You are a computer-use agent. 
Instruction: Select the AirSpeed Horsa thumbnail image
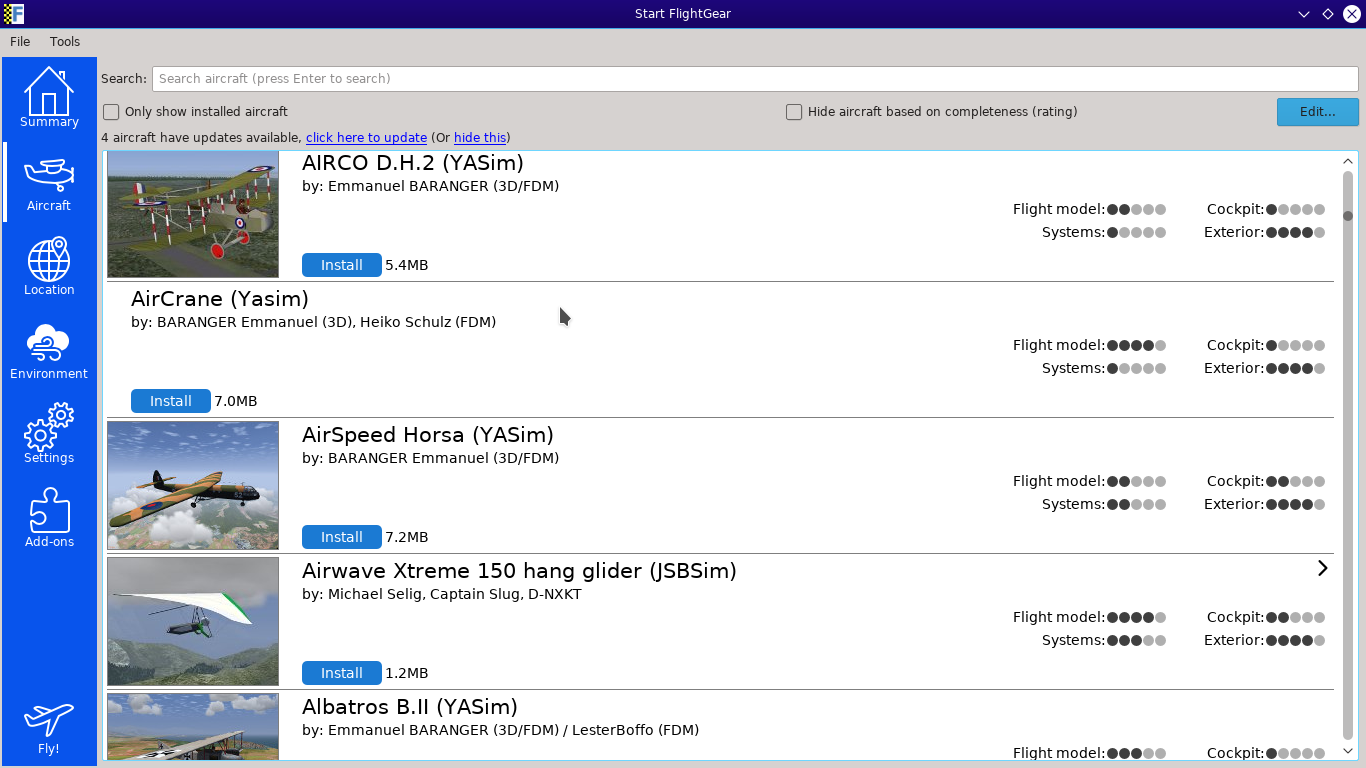click(193, 486)
